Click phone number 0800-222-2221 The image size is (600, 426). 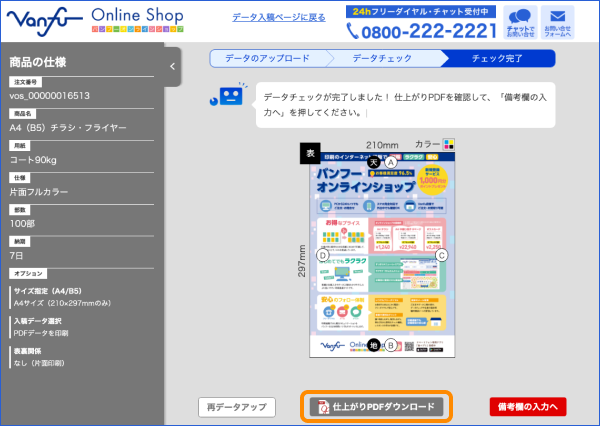pos(429,31)
